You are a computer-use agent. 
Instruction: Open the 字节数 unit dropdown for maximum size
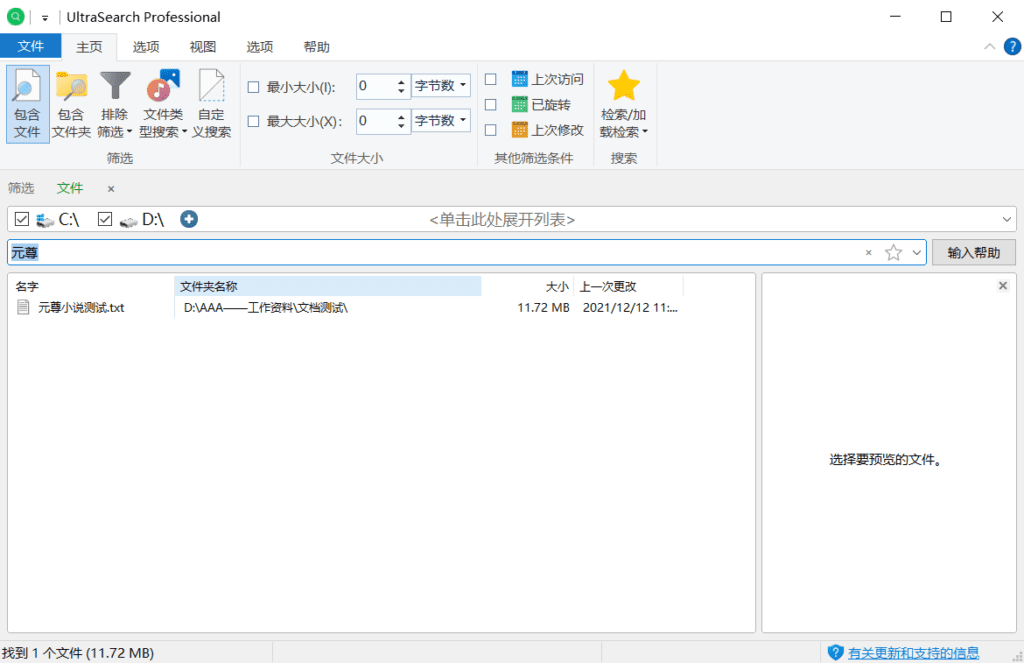(441, 120)
